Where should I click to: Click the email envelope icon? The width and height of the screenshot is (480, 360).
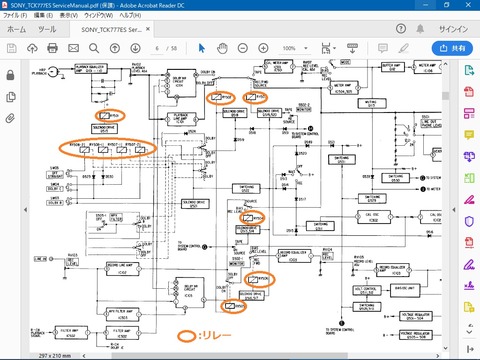pyautogui.click(x=73, y=48)
